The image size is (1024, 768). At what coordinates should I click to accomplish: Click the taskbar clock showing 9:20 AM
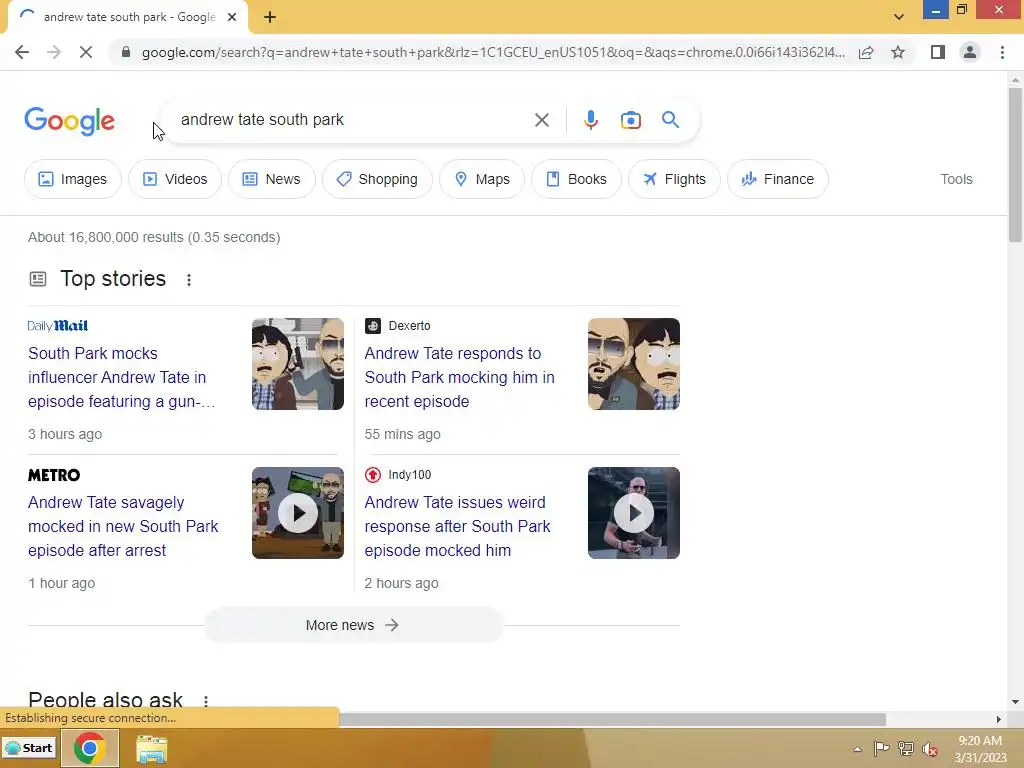[x=980, y=749]
